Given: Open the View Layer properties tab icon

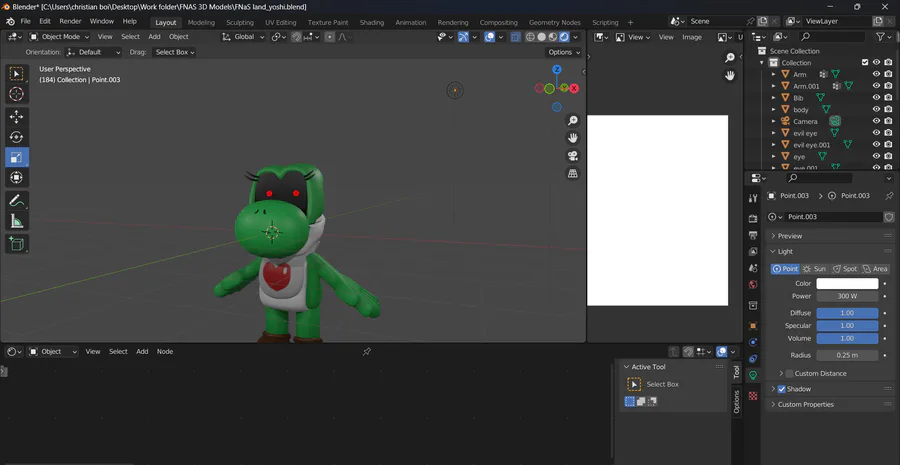Looking at the screenshot, I should coord(753,251).
